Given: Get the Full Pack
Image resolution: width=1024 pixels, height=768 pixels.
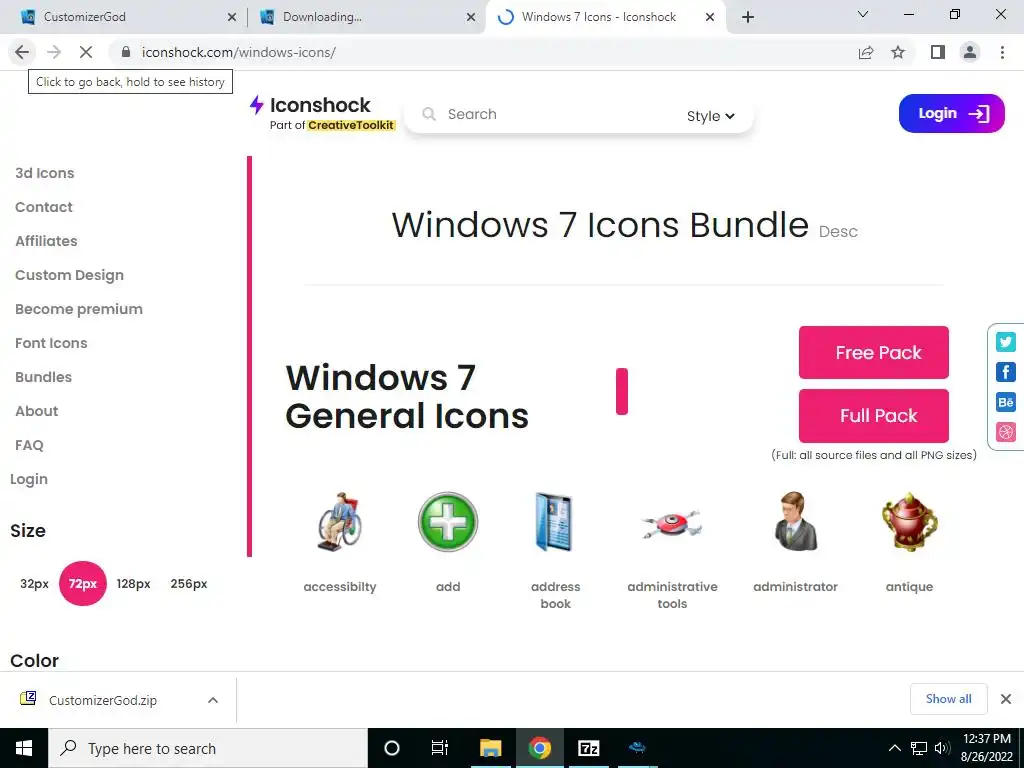Looking at the screenshot, I should (874, 416).
